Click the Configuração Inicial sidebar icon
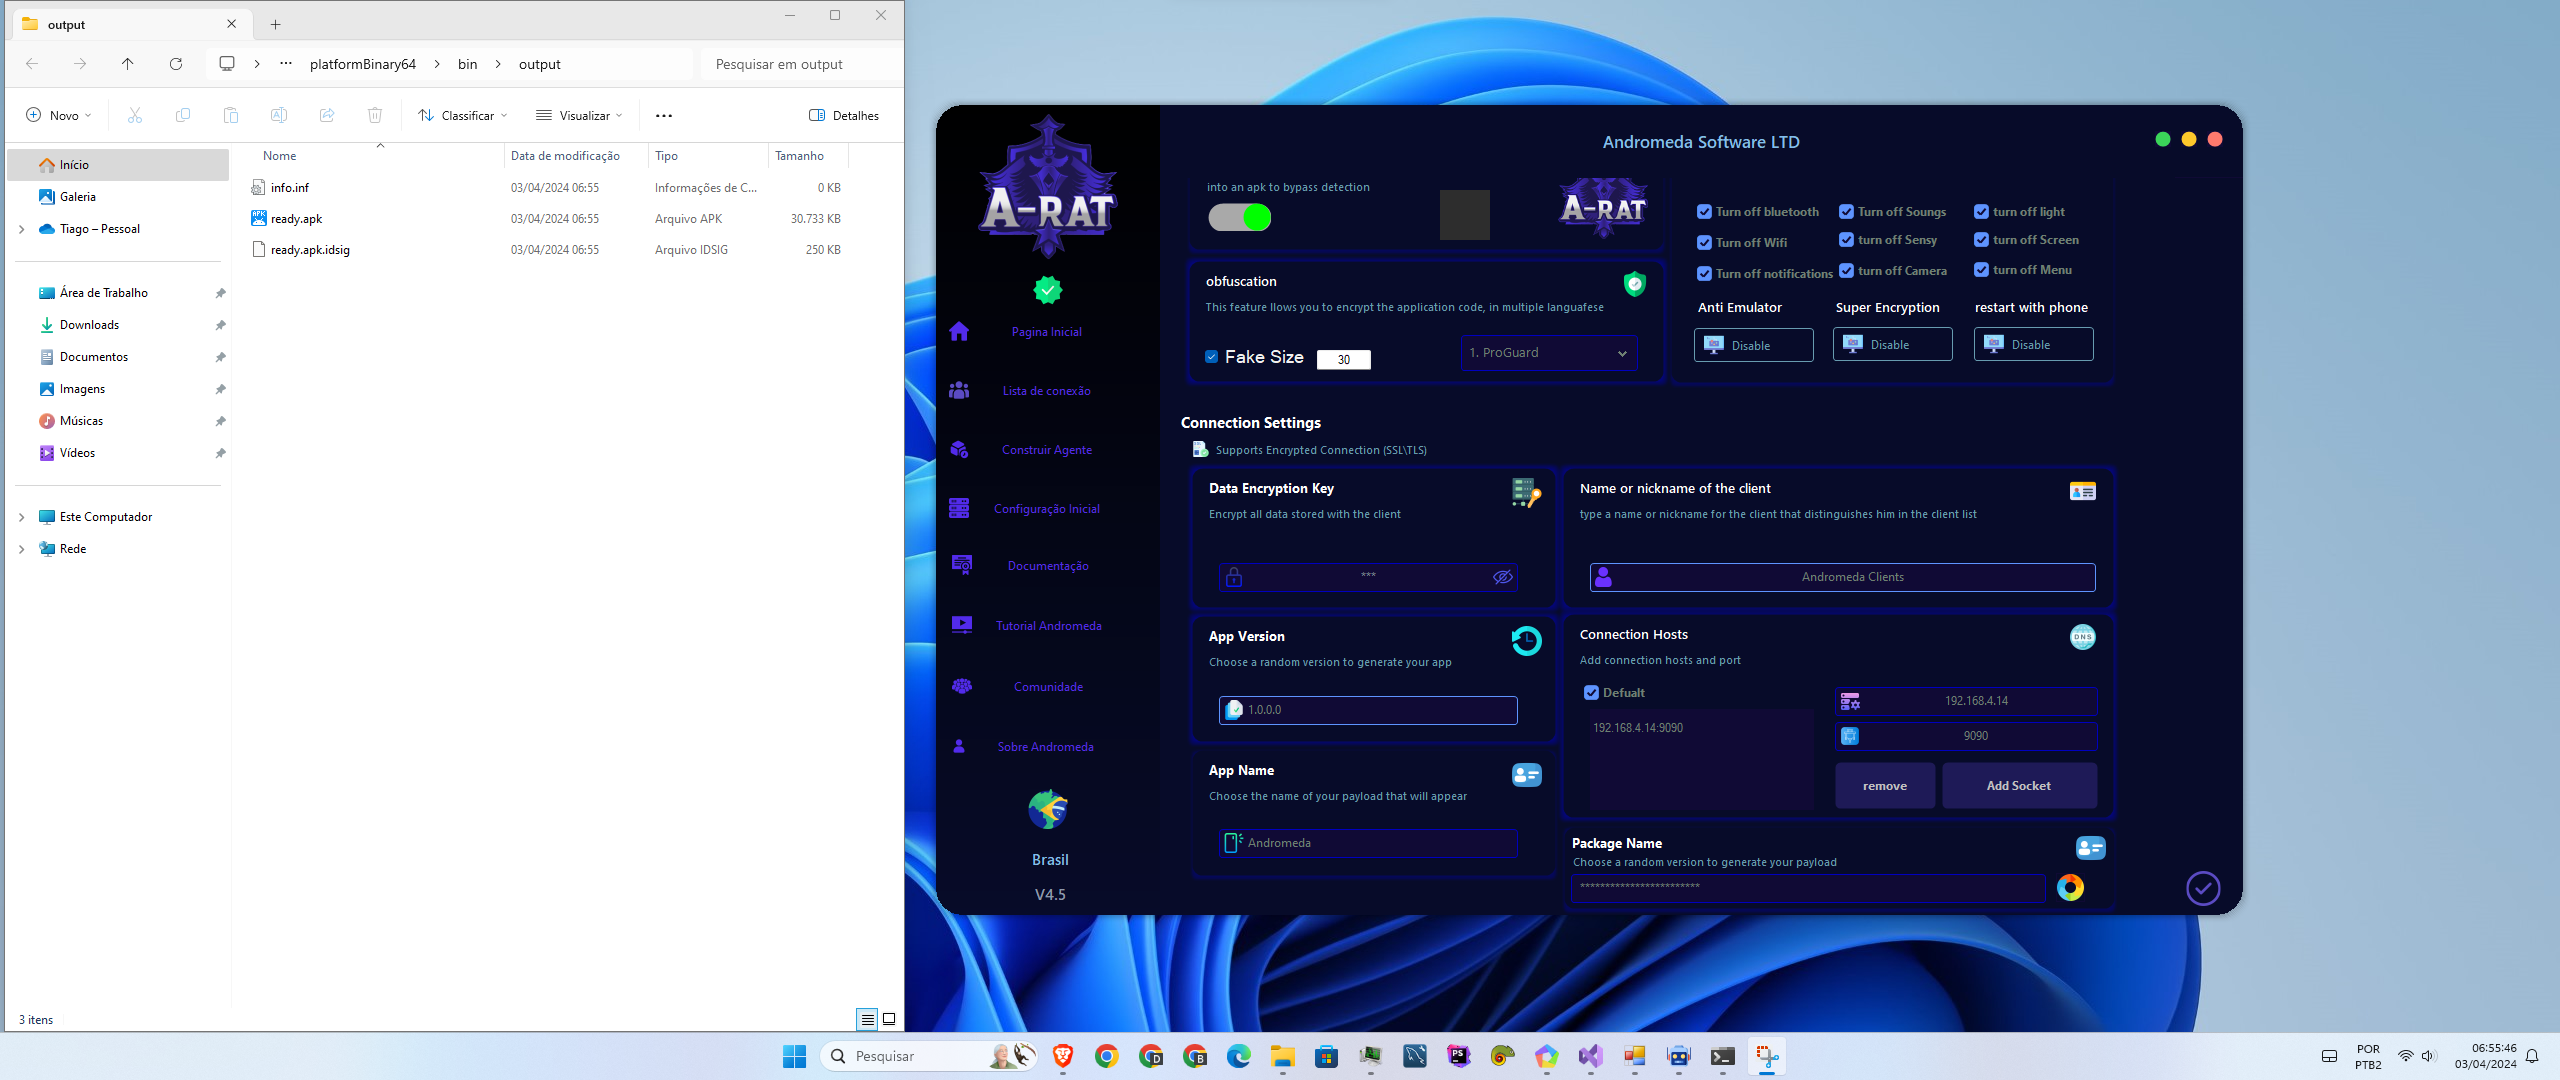2560x1080 pixels. coord(958,507)
